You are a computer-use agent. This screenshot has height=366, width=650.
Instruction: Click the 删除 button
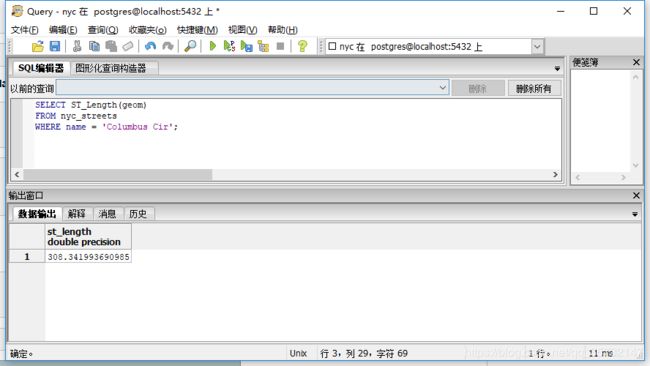click(x=478, y=88)
